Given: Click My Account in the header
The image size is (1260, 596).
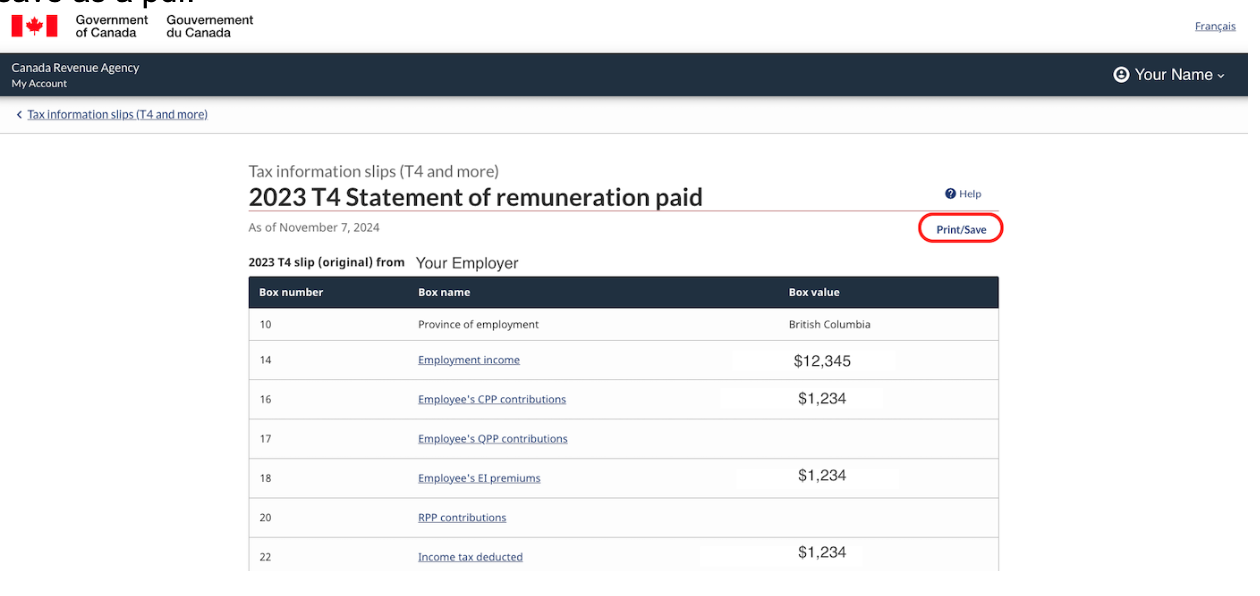Looking at the screenshot, I should click(x=39, y=84).
